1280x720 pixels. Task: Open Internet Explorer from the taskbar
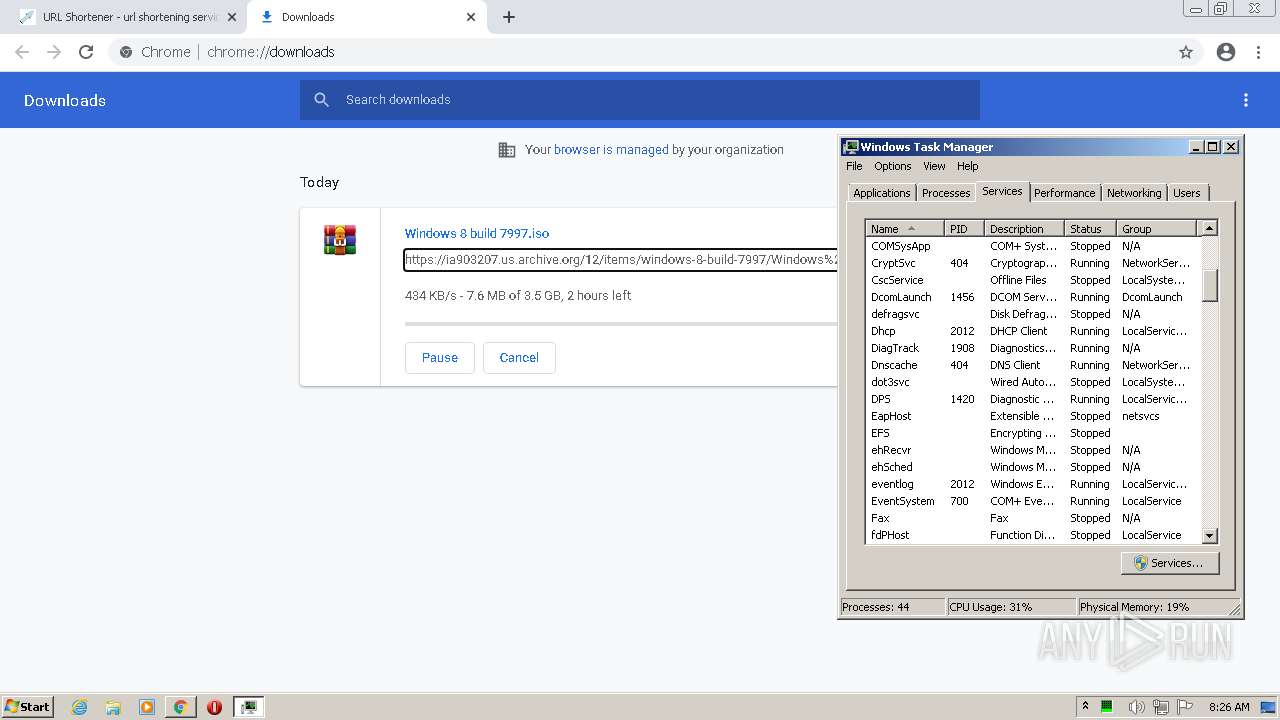tap(79, 707)
